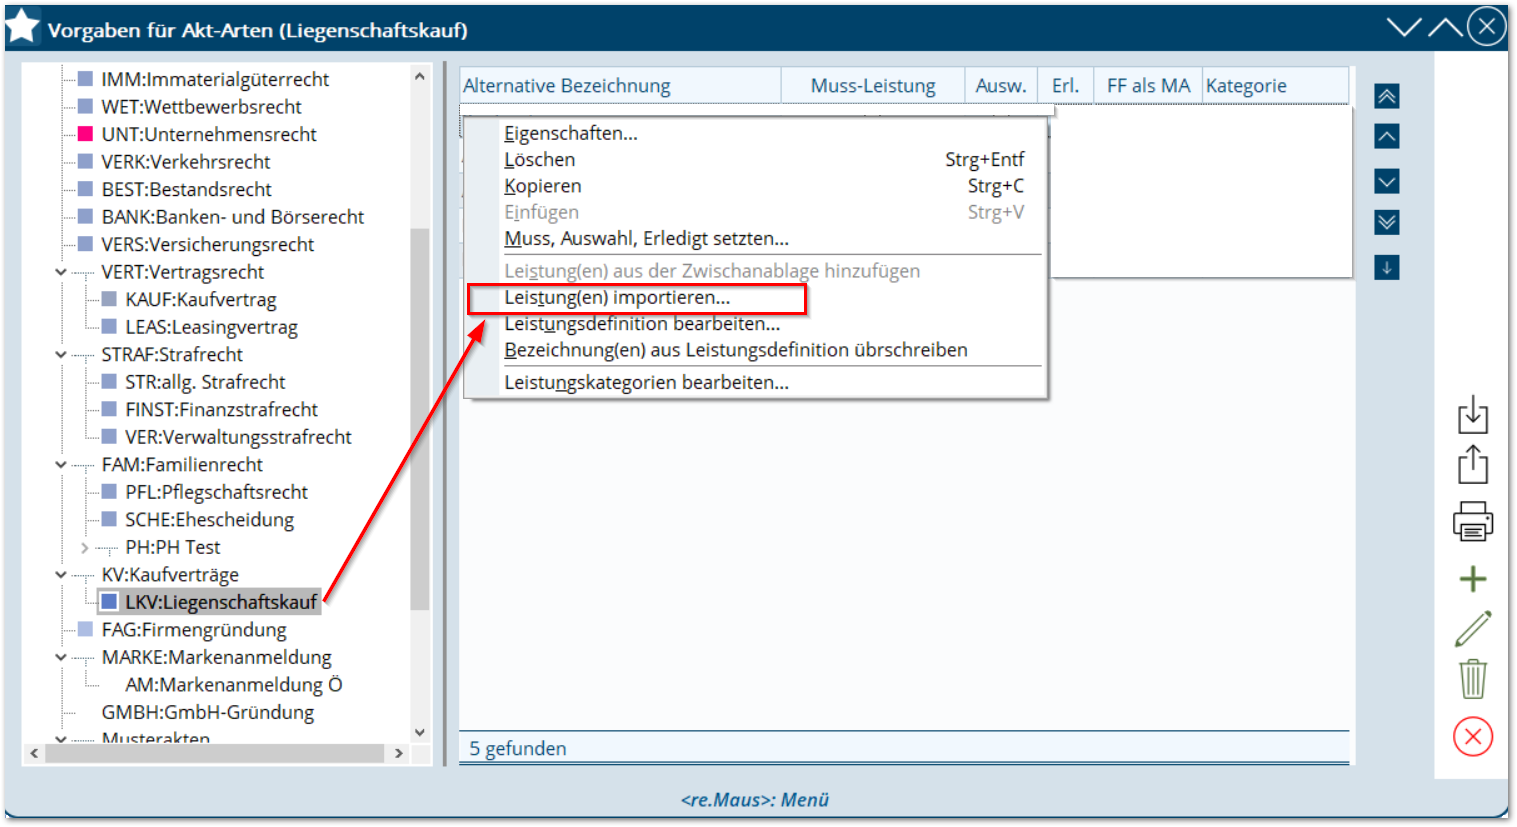Viewport: 1517px width, 827px height.
Task: Click the Kategorie column header
Action: pyautogui.click(x=1275, y=86)
